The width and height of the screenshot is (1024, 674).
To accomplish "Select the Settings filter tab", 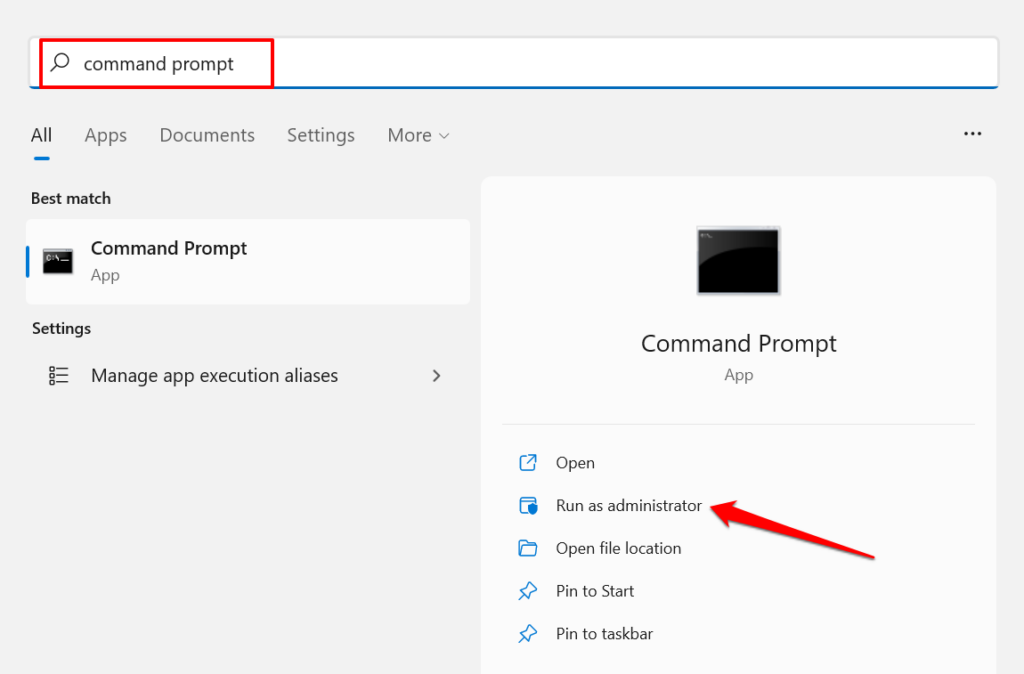I will (x=320, y=135).
